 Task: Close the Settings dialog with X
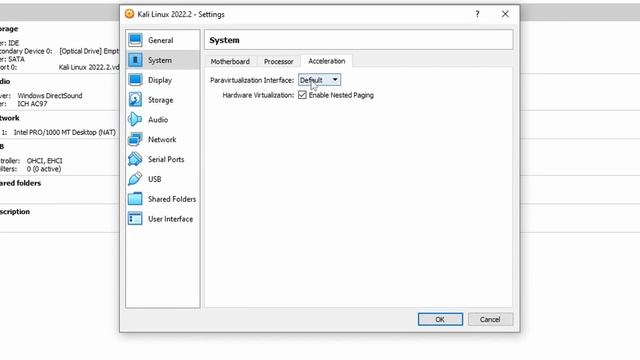pos(505,14)
